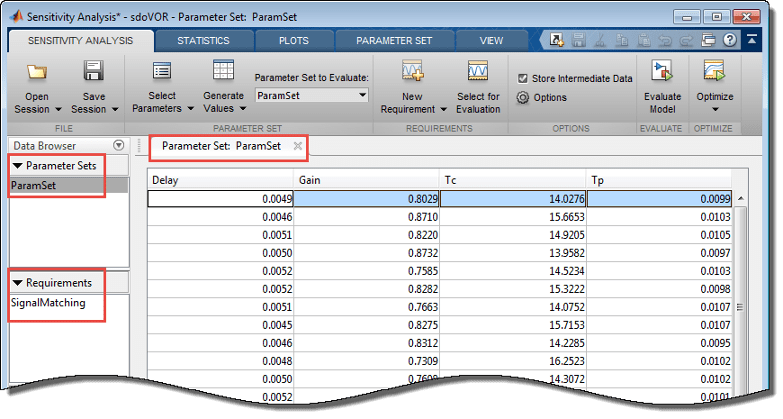Viewport: 783px width, 419px height.
Task: Select Gain cell 0.8312
Action: pyautogui.click(x=366, y=343)
